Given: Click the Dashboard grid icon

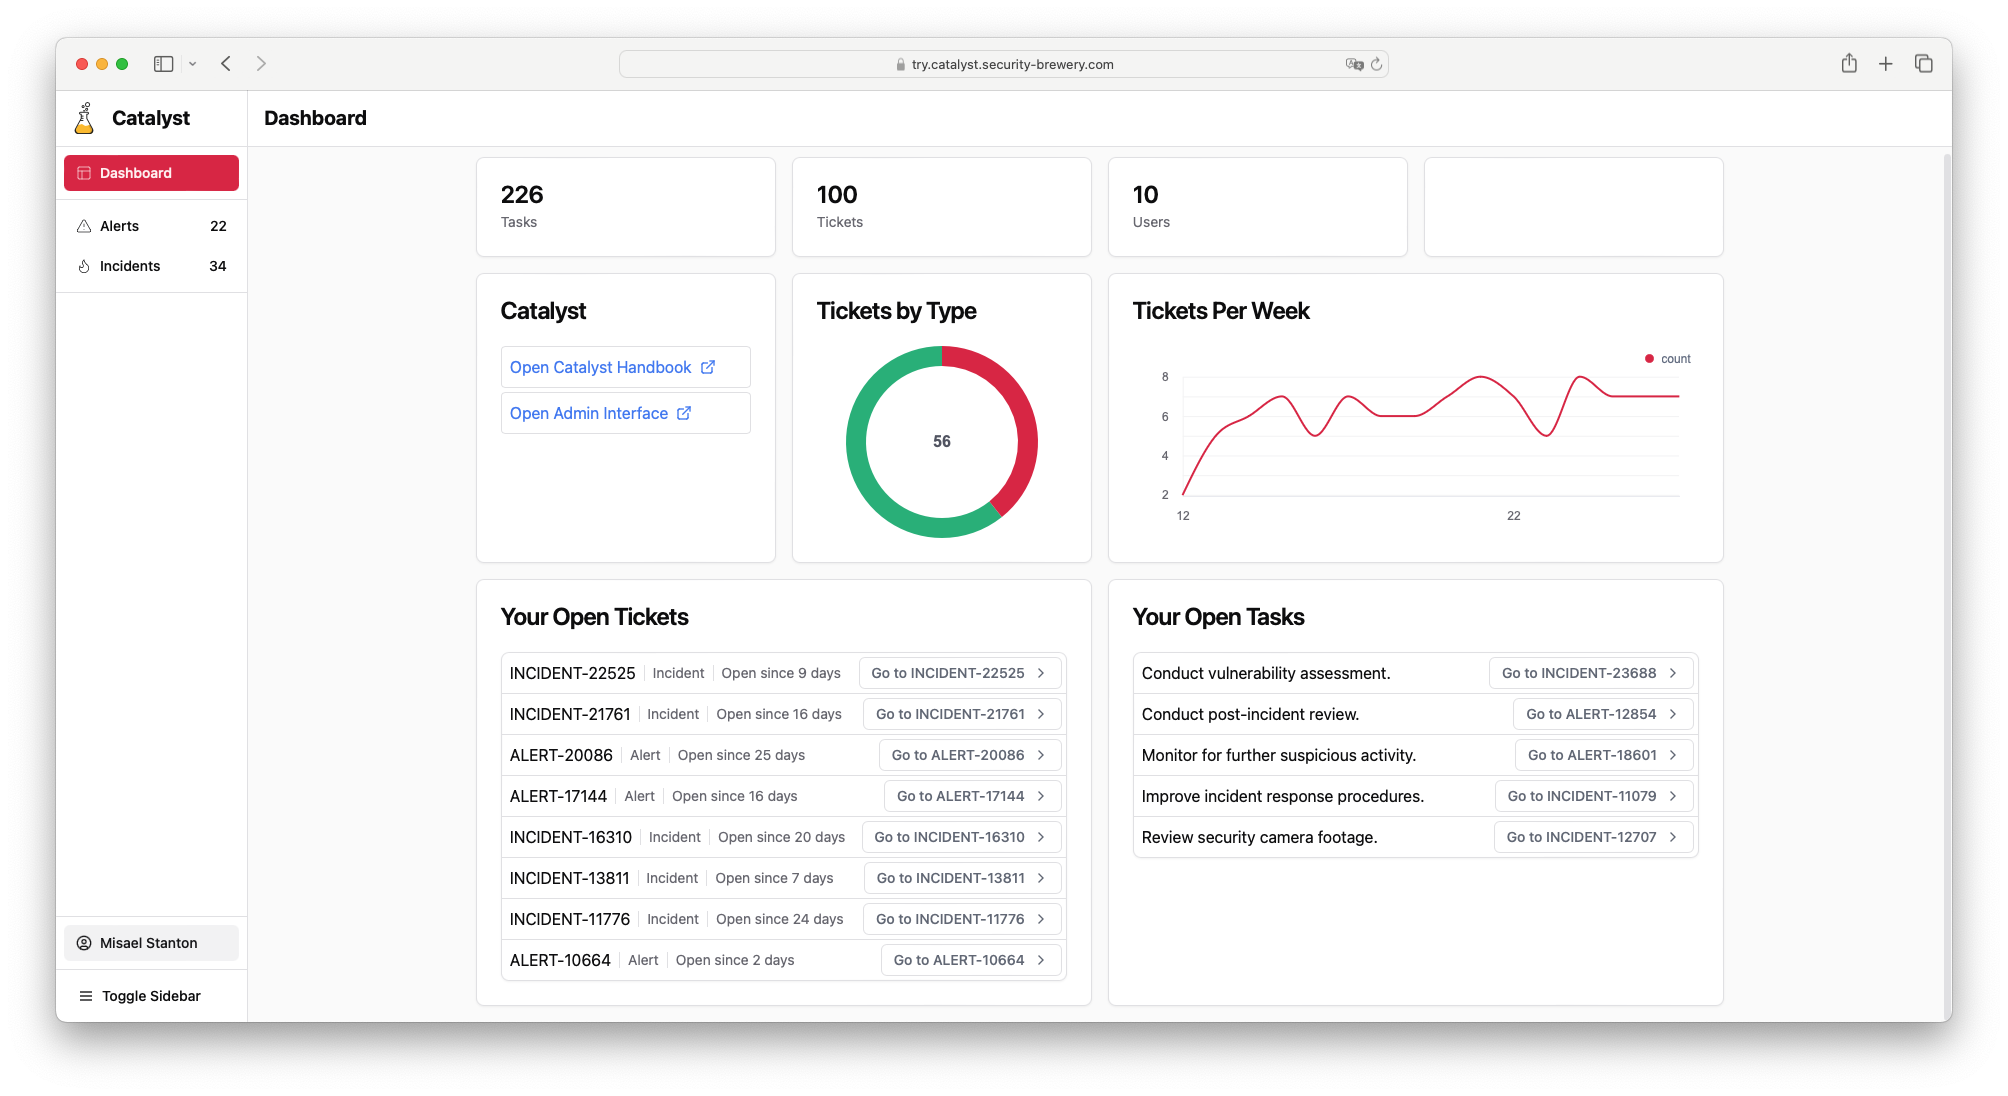Looking at the screenshot, I should click(83, 173).
